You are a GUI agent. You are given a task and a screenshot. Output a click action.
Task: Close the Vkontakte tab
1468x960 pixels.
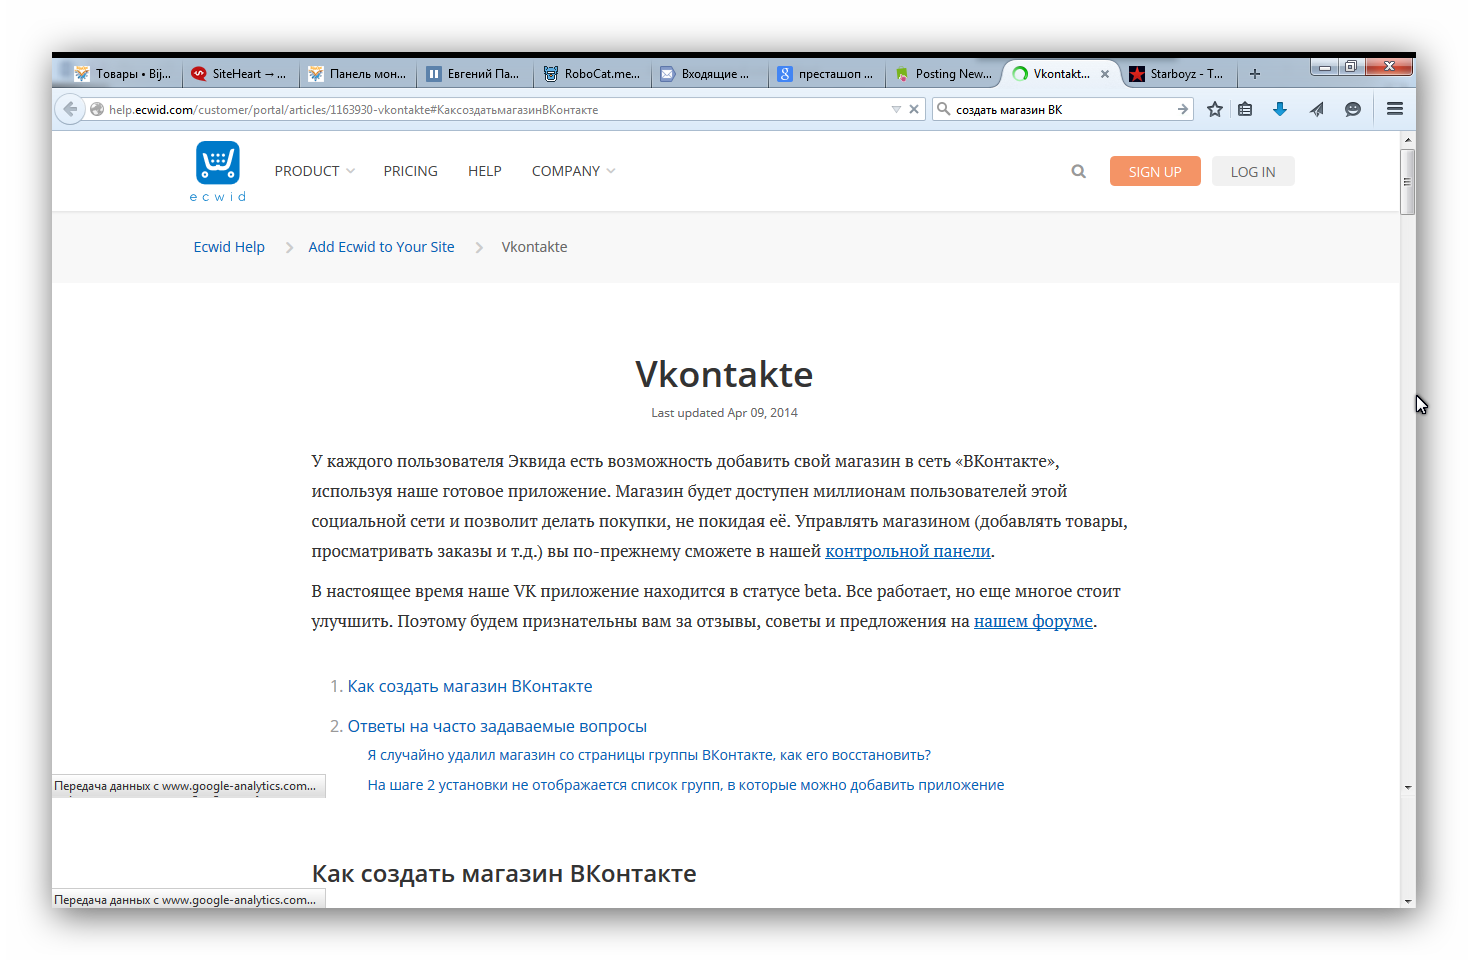[1105, 74]
